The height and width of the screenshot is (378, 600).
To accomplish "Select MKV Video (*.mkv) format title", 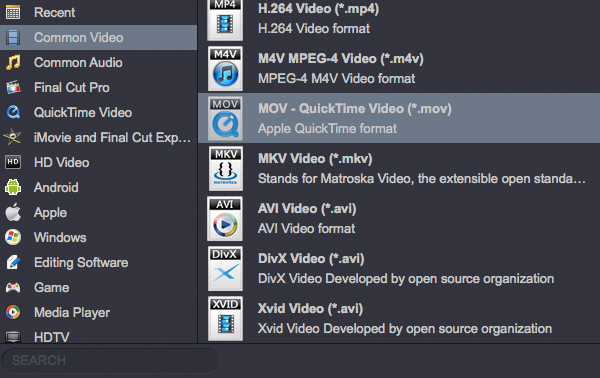I will pyautogui.click(x=315, y=159).
